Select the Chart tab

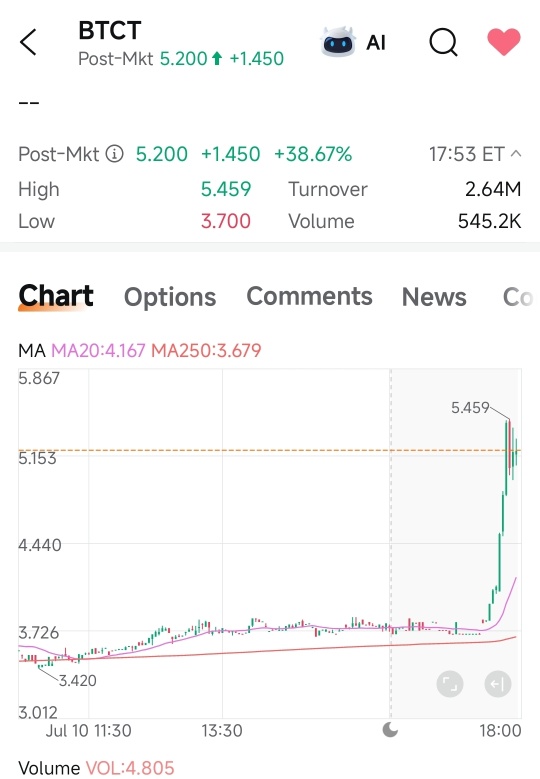click(x=56, y=296)
